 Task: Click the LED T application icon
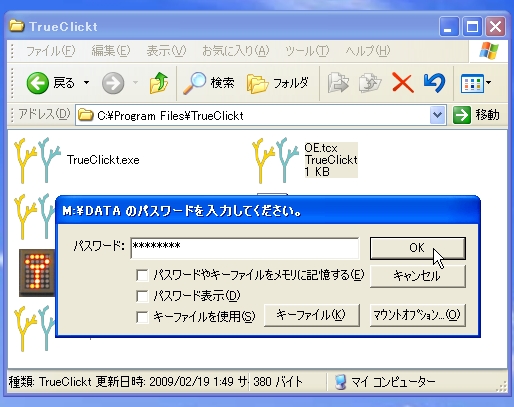pyautogui.click(x=37, y=273)
